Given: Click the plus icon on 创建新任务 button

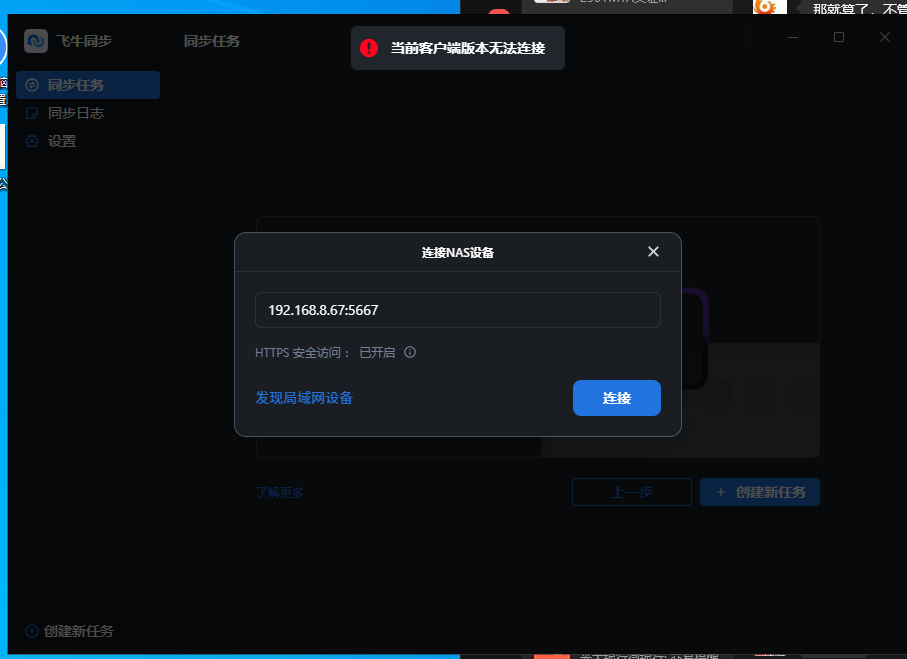Looking at the screenshot, I should pyautogui.click(x=723, y=492).
